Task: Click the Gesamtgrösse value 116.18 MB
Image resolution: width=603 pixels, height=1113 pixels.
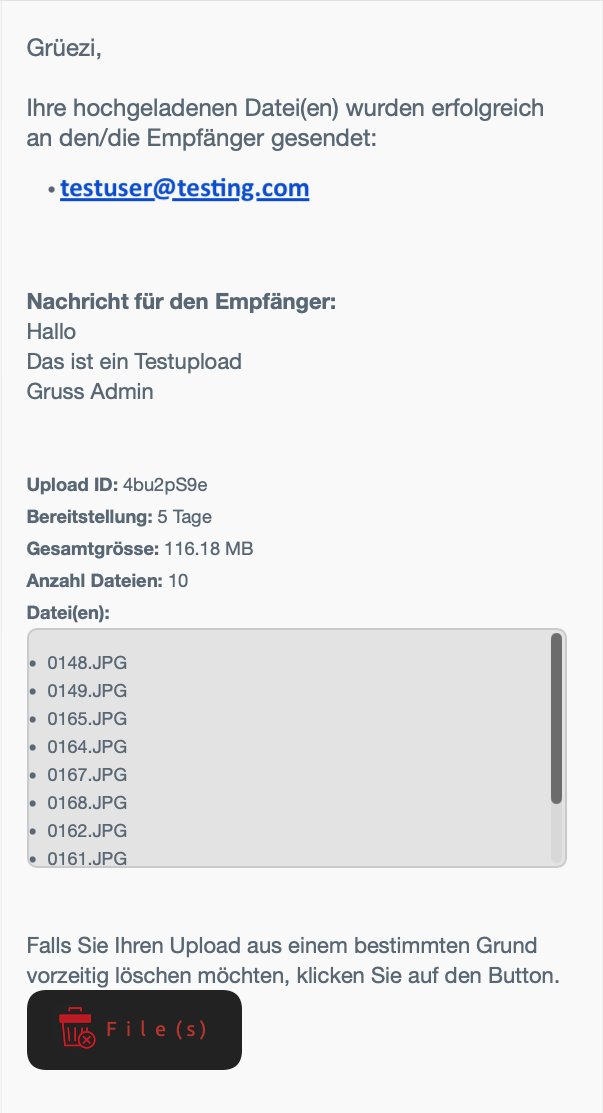Action: coord(209,549)
